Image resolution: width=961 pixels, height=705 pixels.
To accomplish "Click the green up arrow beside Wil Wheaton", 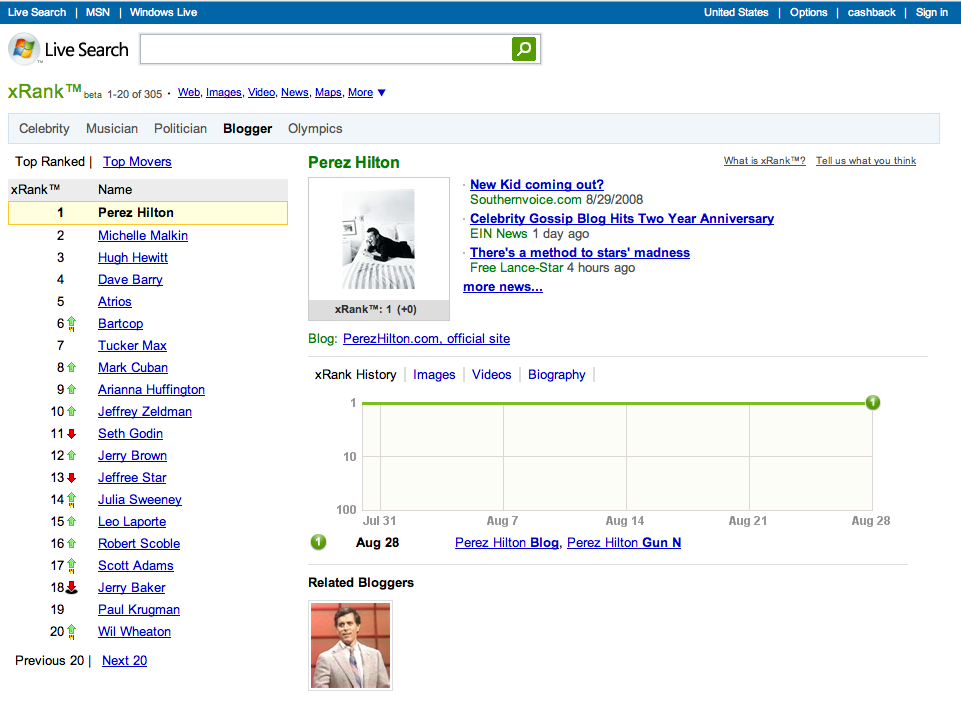I will tap(71, 632).
